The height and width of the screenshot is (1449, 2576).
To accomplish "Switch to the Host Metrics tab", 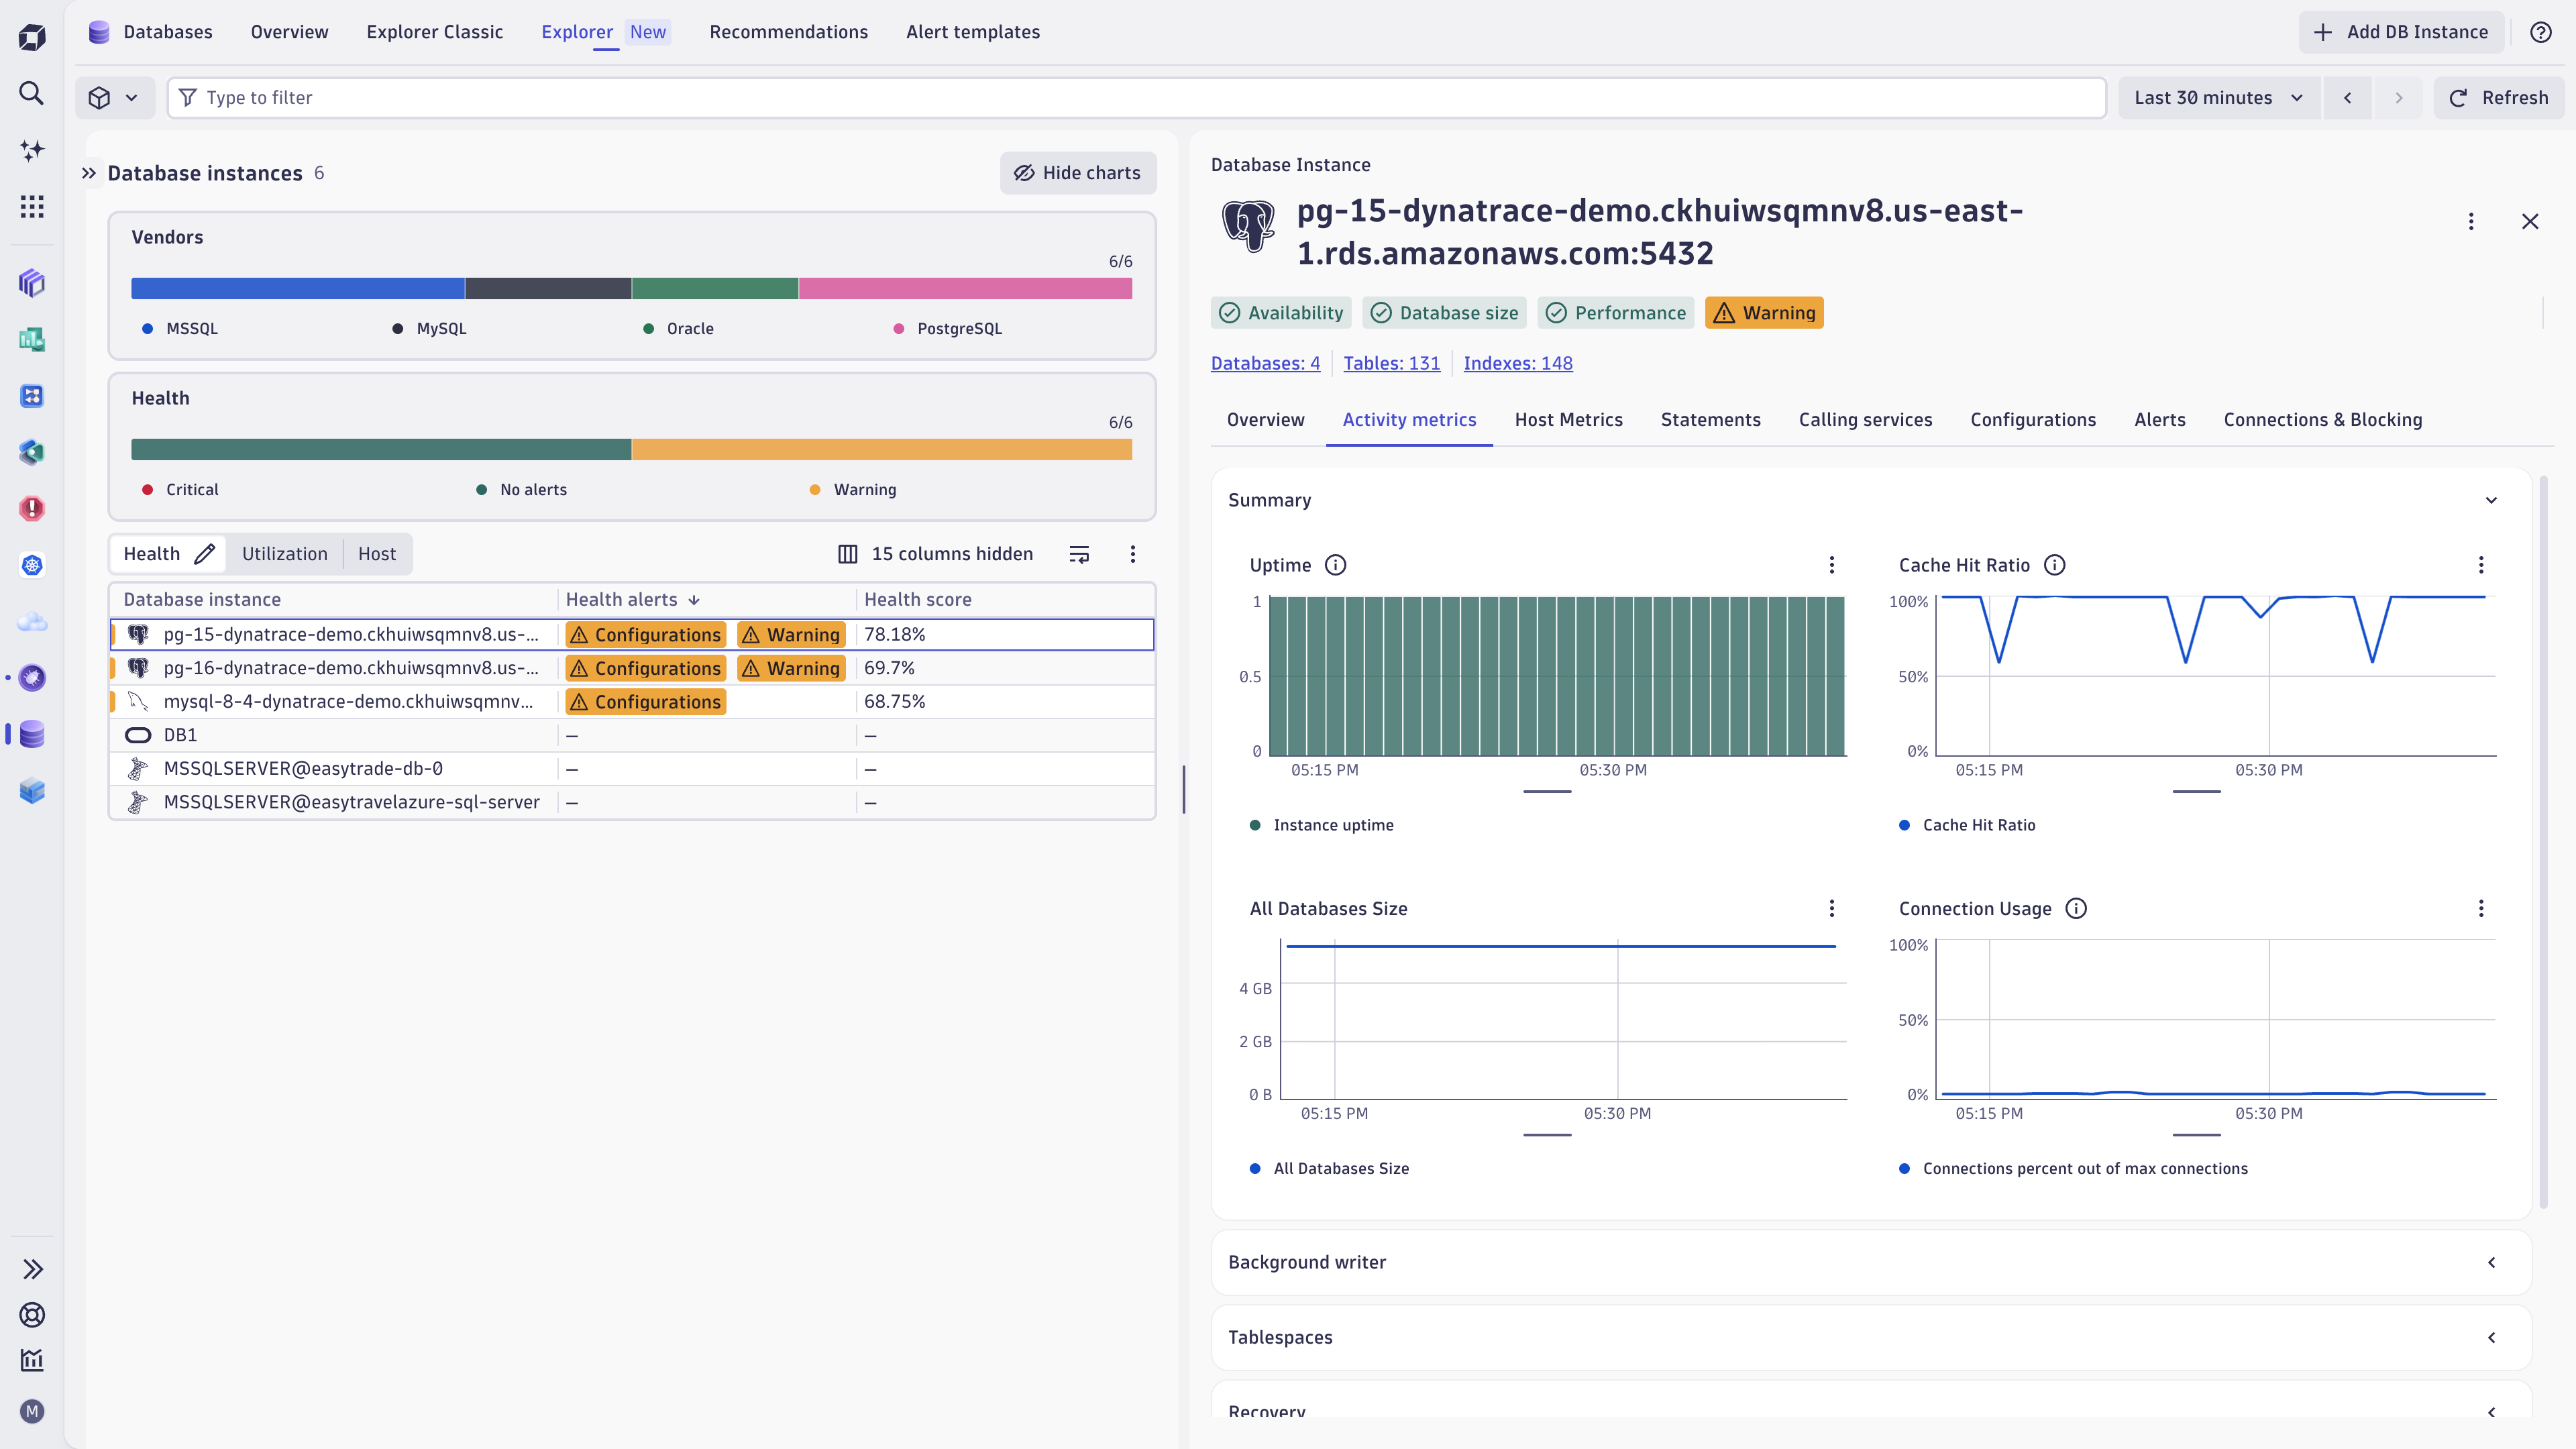I will 1568,420.
